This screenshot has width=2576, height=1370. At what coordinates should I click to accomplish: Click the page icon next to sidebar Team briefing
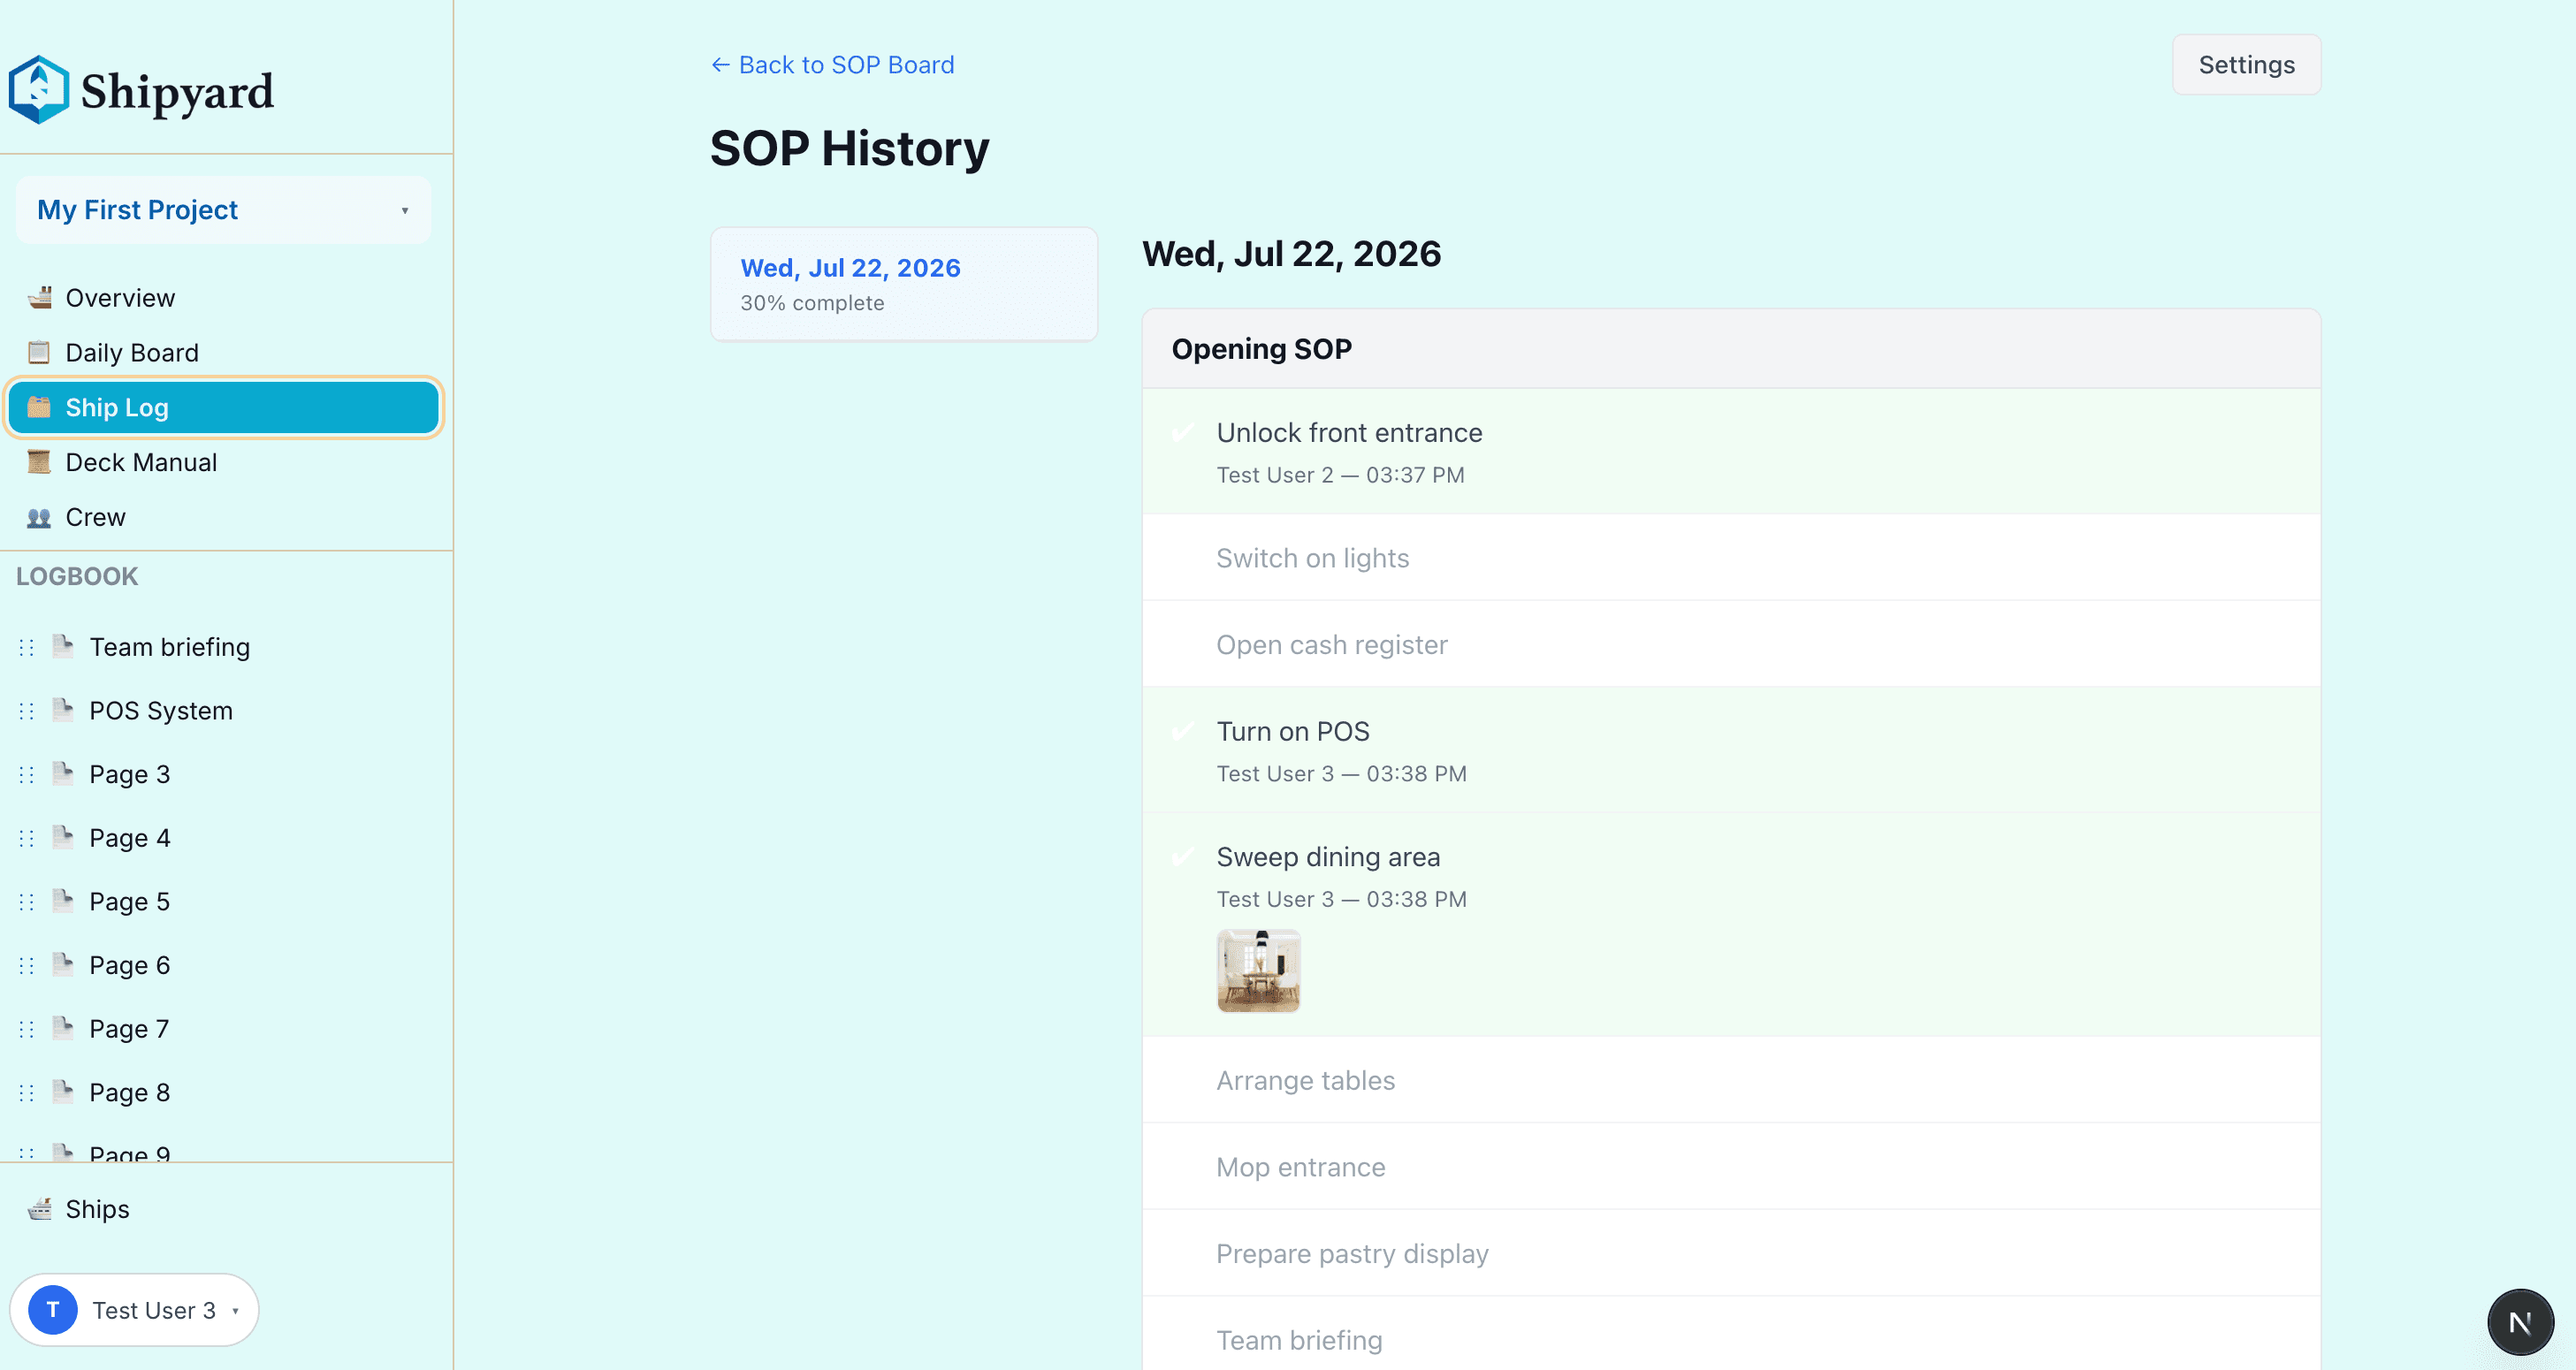[63, 645]
